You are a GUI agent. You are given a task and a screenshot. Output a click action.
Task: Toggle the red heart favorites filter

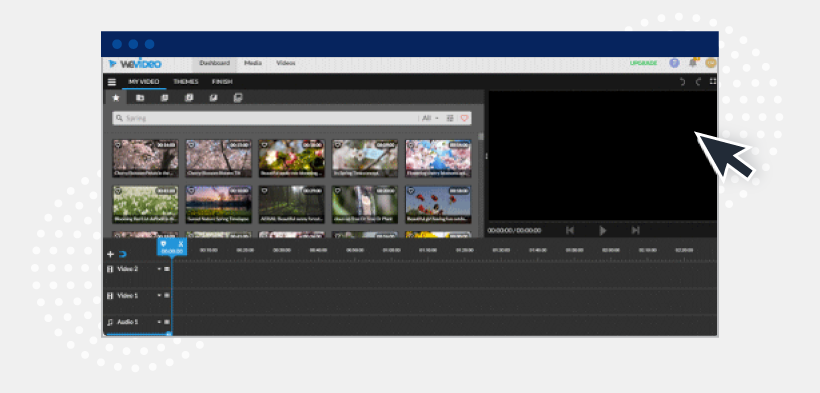pos(464,118)
